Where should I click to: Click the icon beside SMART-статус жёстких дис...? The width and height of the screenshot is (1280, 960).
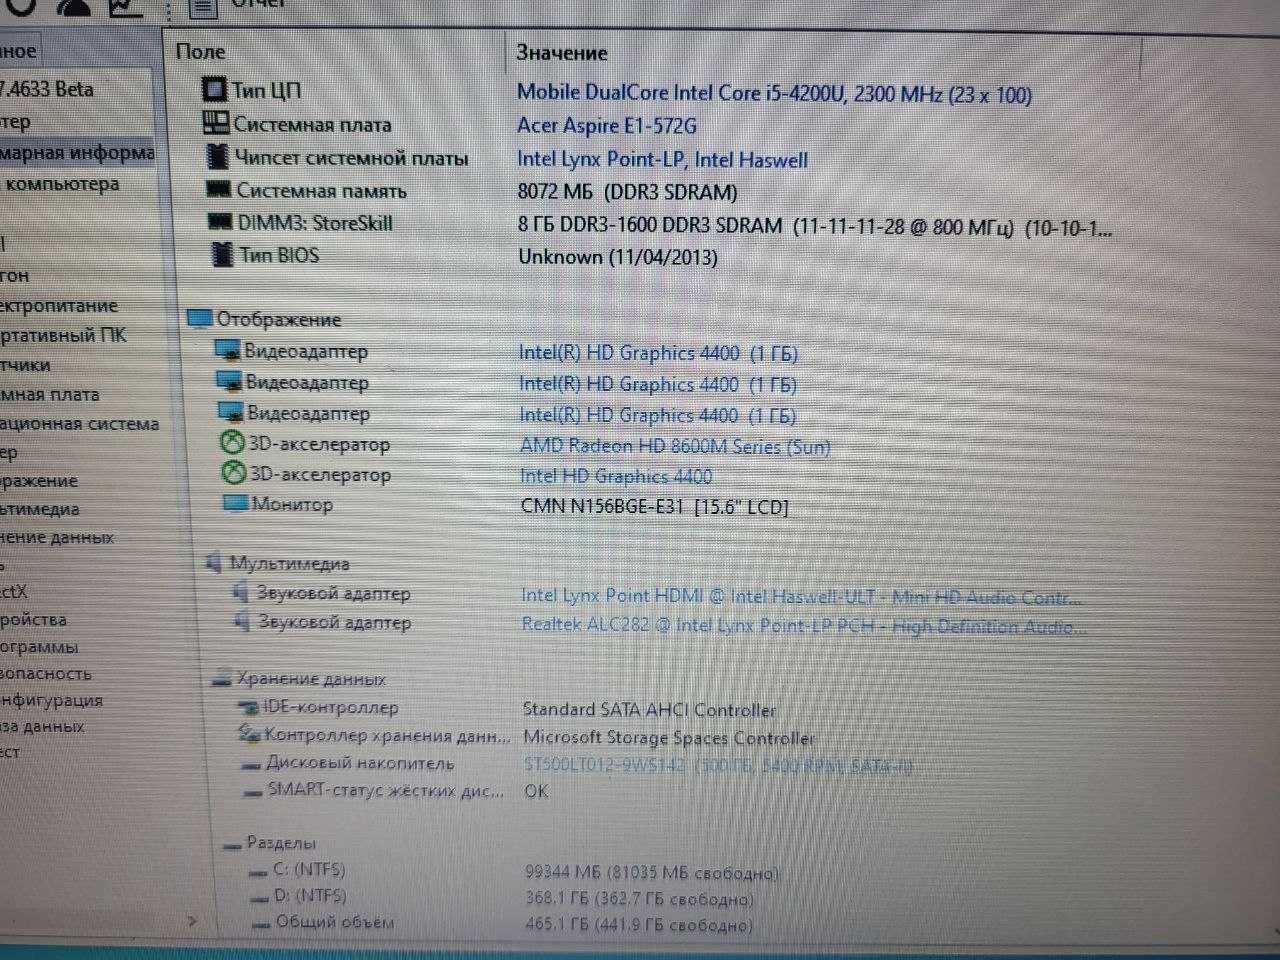[253, 792]
